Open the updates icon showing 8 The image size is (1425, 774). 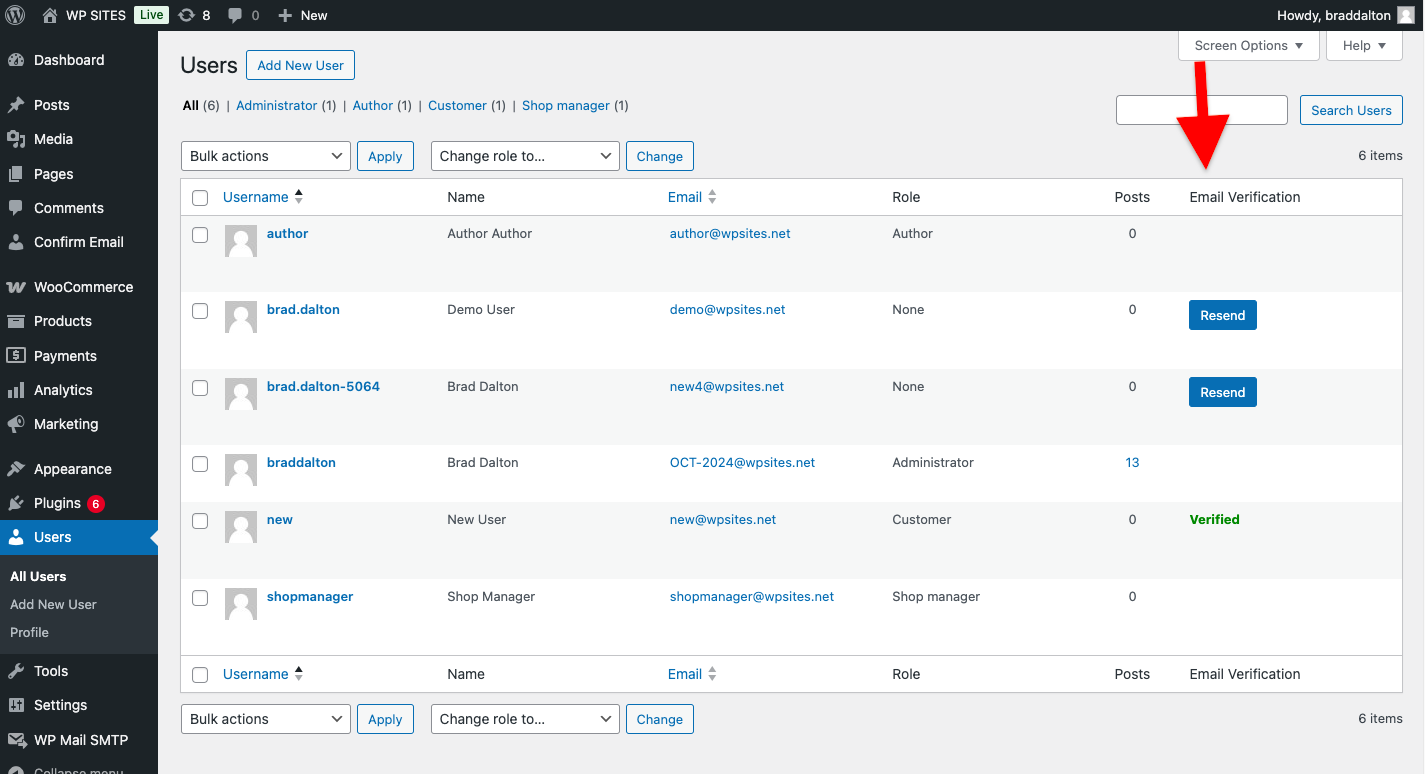[187, 15]
